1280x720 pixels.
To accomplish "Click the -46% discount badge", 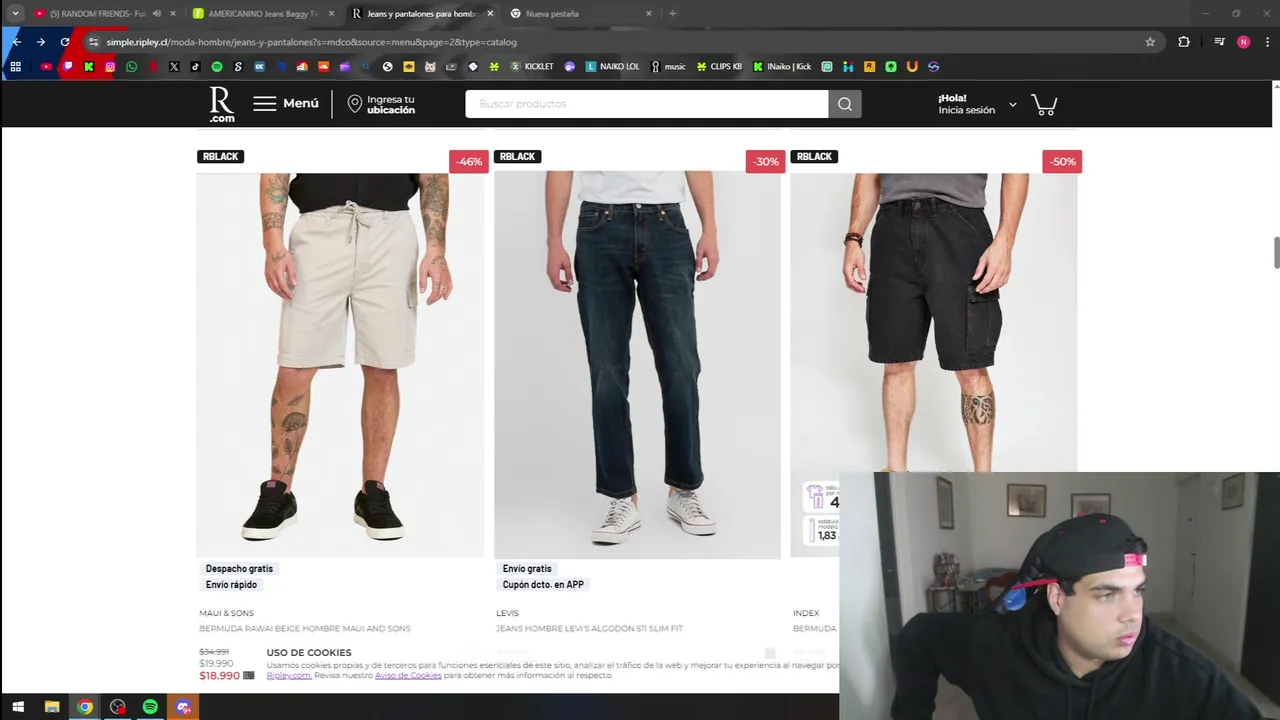I will click(x=469, y=162).
